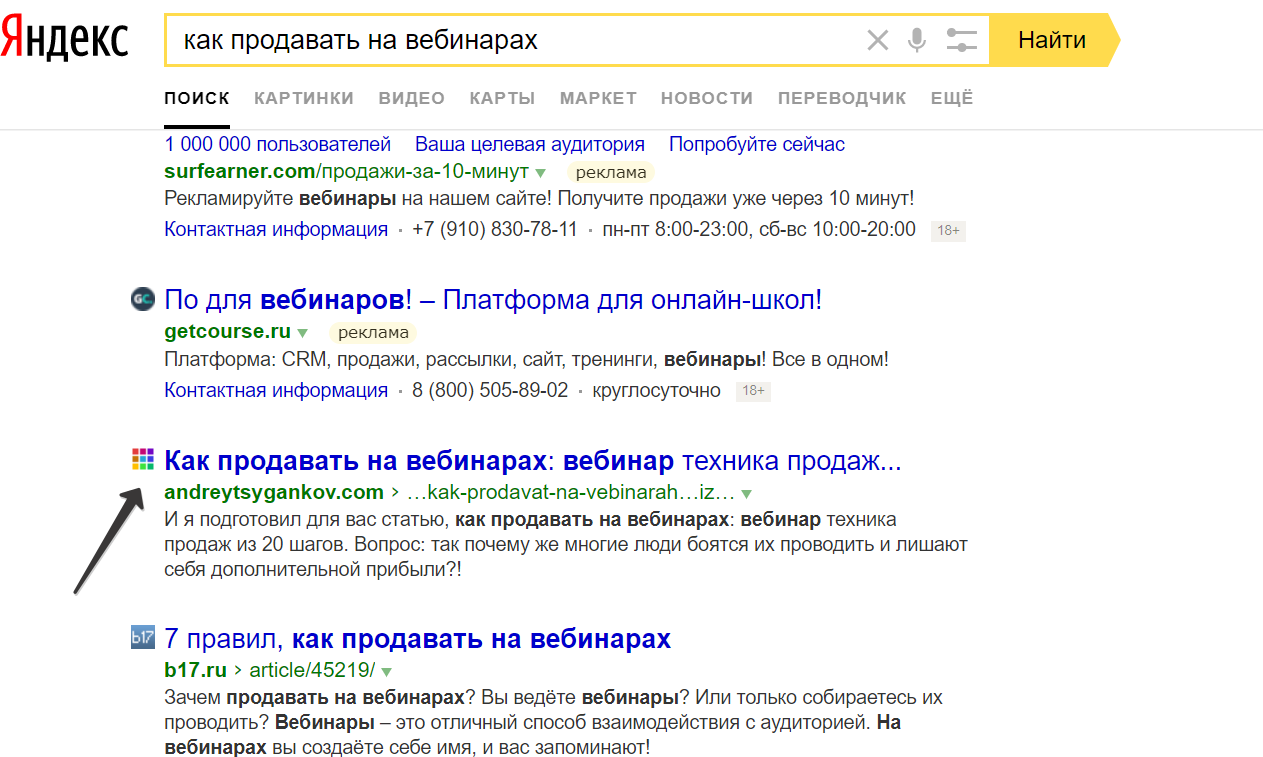Expand the dropdown arrow after andreytsygankov URL
Image resolution: width=1263 pixels, height=757 pixels.
tap(747, 494)
